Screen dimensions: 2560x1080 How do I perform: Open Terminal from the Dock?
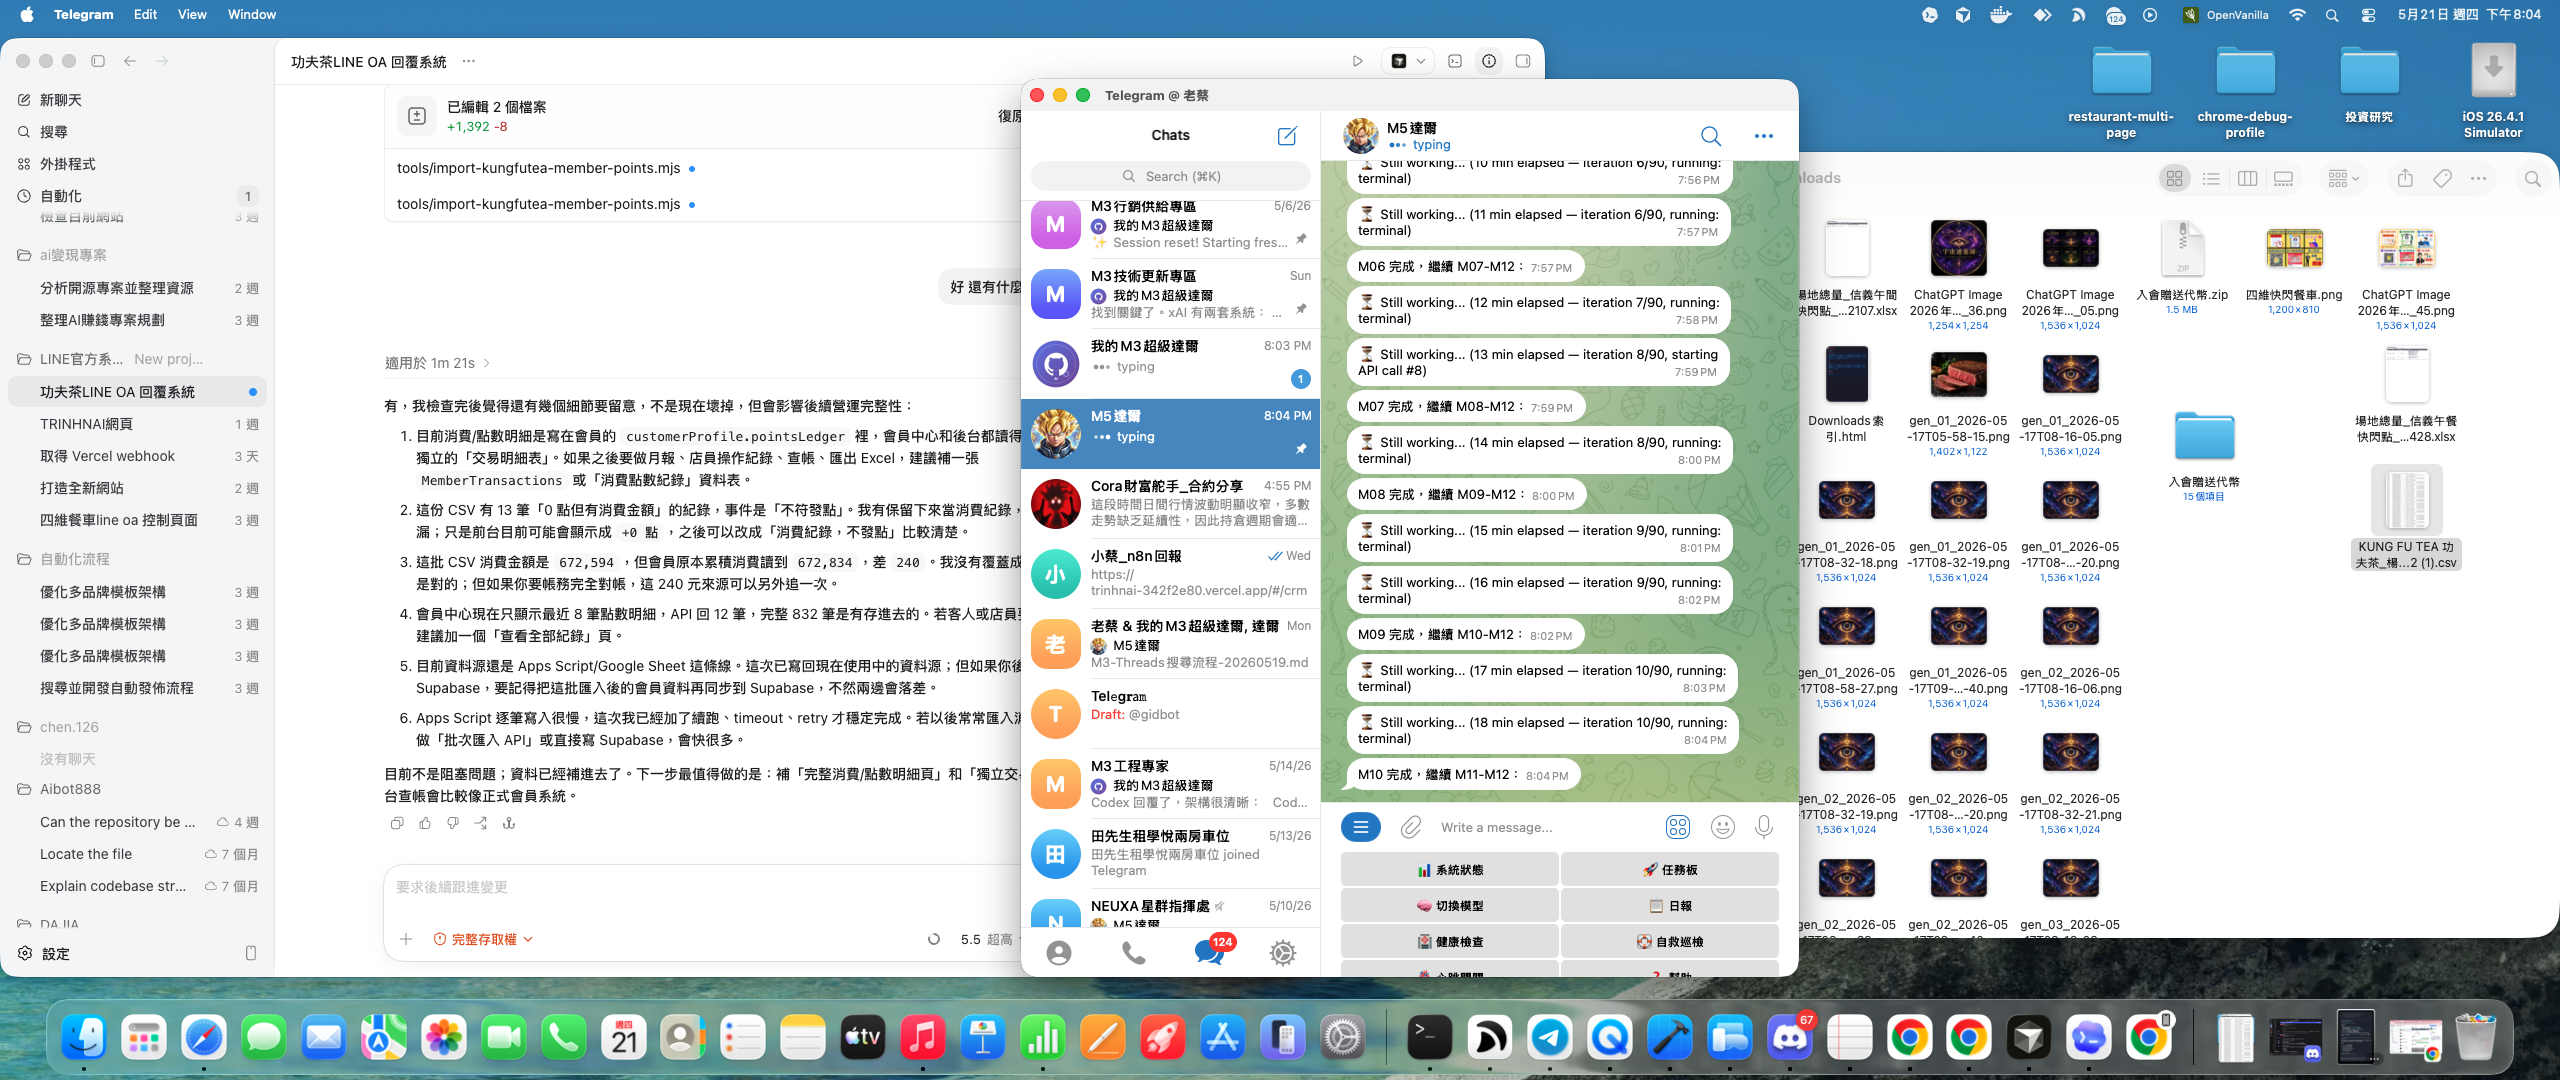pyautogui.click(x=1430, y=1038)
